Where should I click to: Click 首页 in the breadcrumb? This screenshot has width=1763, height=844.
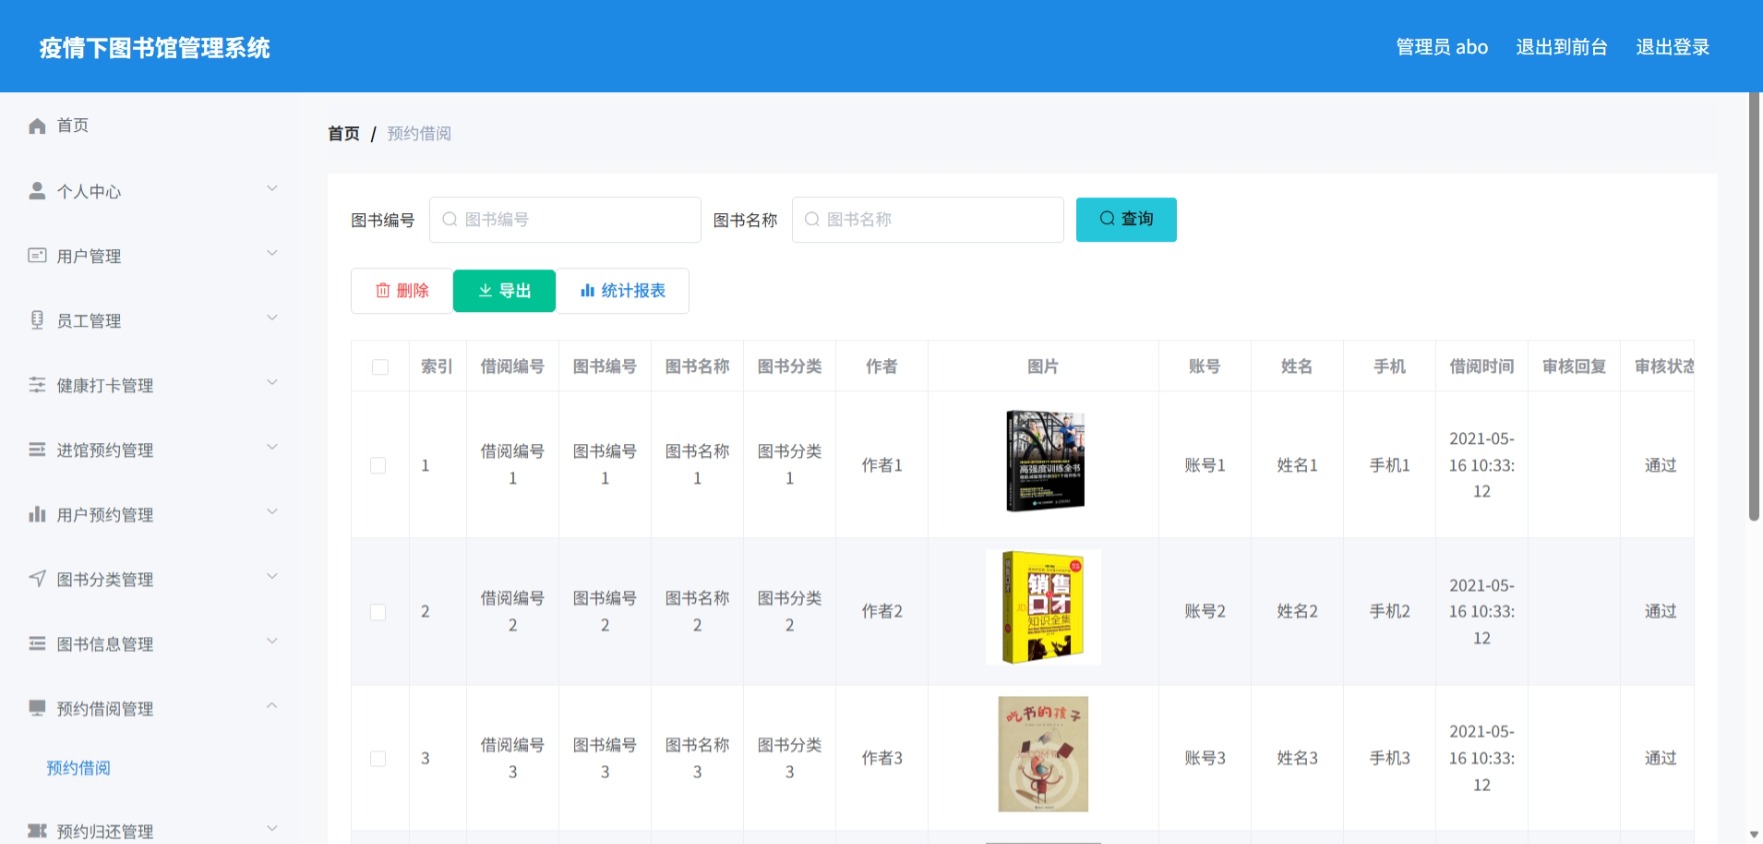344,133
